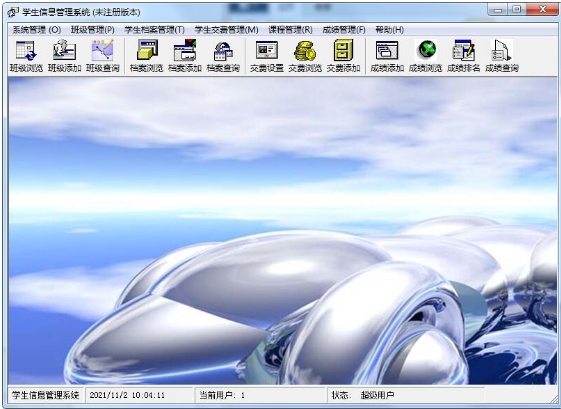This screenshot has height=409, width=561.
Task: Click the 档案添加 icon
Action: pos(185,56)
